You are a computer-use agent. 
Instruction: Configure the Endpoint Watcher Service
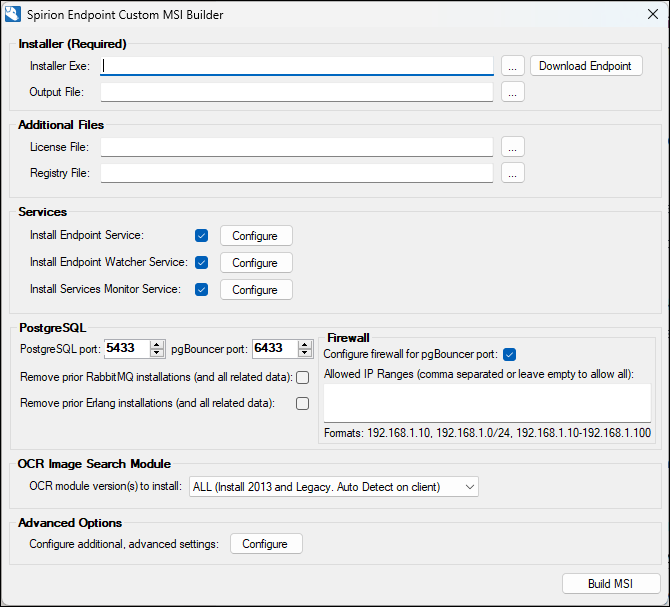coord(255,263)
